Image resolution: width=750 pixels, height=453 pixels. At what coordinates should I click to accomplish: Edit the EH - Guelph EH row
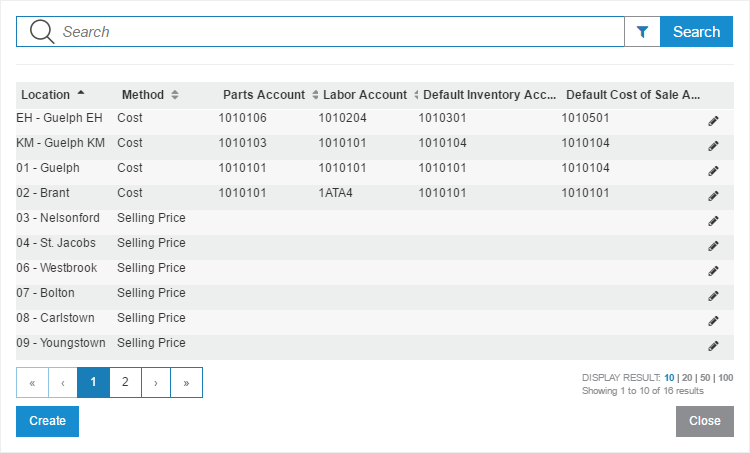(x=713, y=121)
